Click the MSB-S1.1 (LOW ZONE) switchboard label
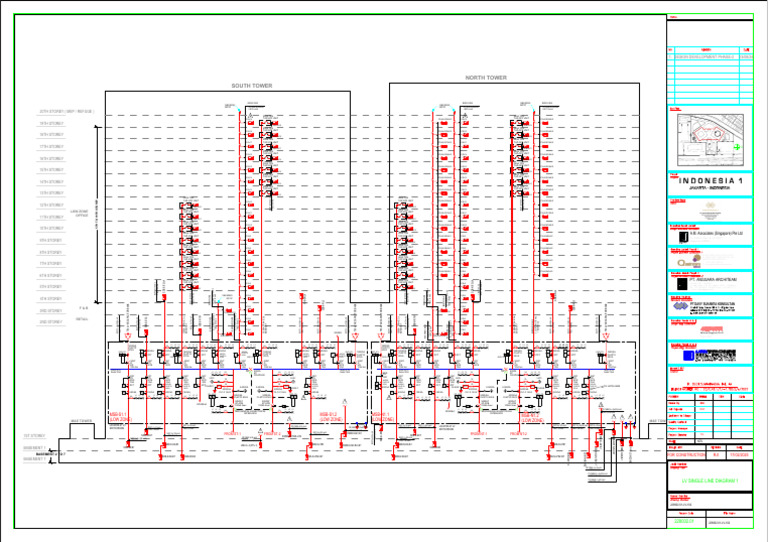Screen dimensions: 768x542 click(x=121, y=417)
